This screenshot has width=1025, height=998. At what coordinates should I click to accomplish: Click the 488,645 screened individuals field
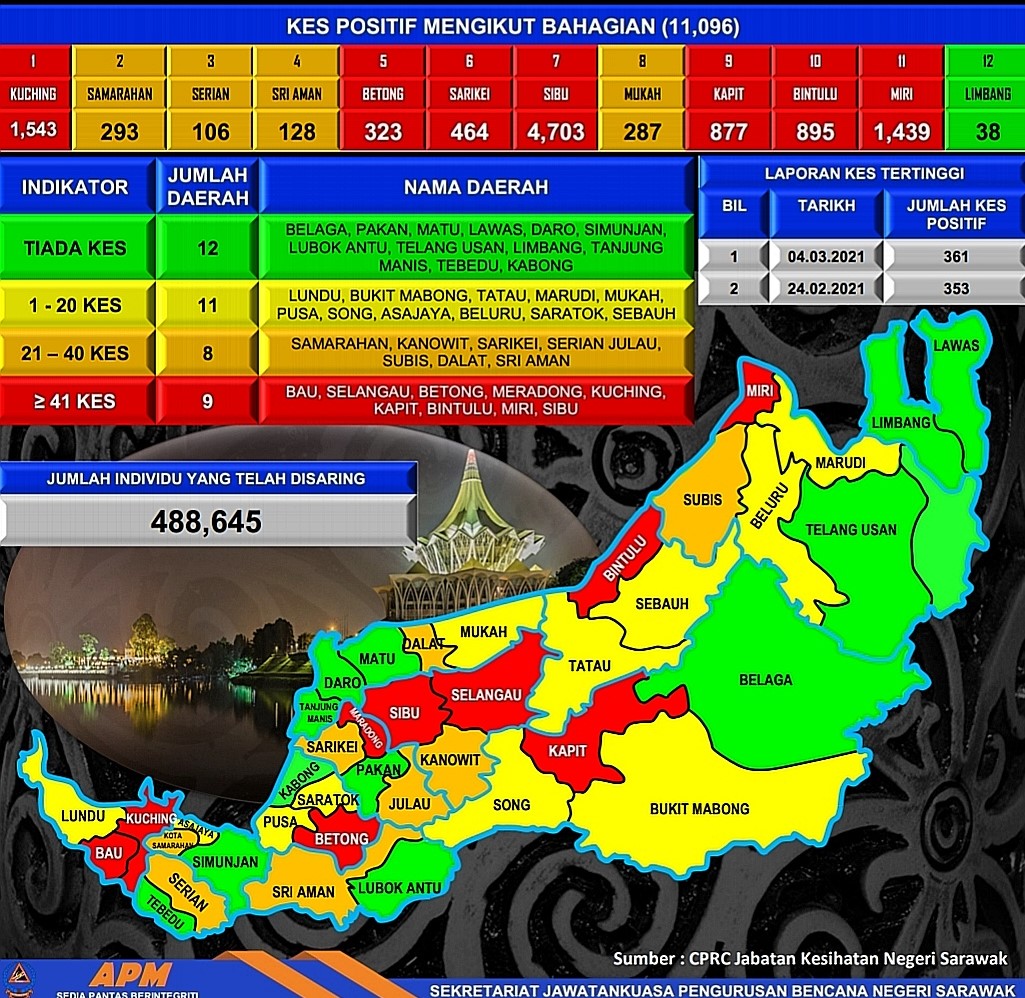(207, 522)
